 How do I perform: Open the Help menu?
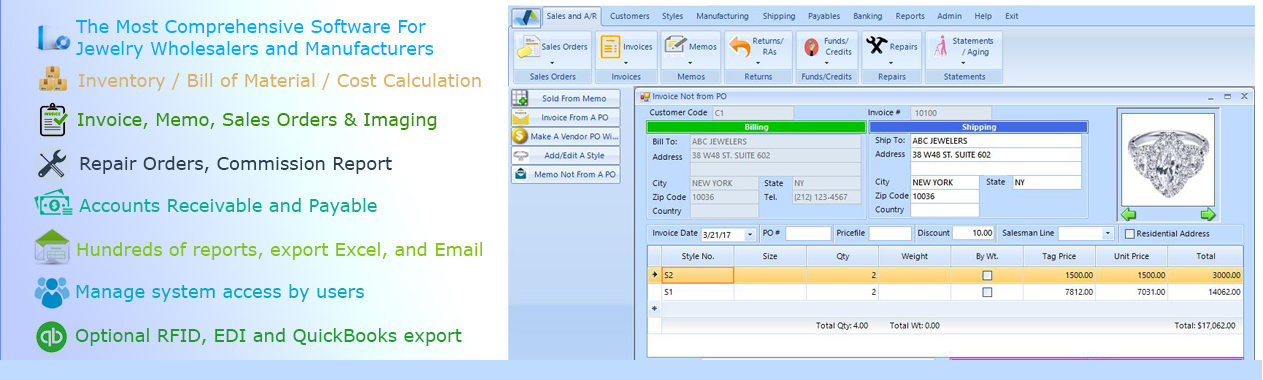pos(983,16)
